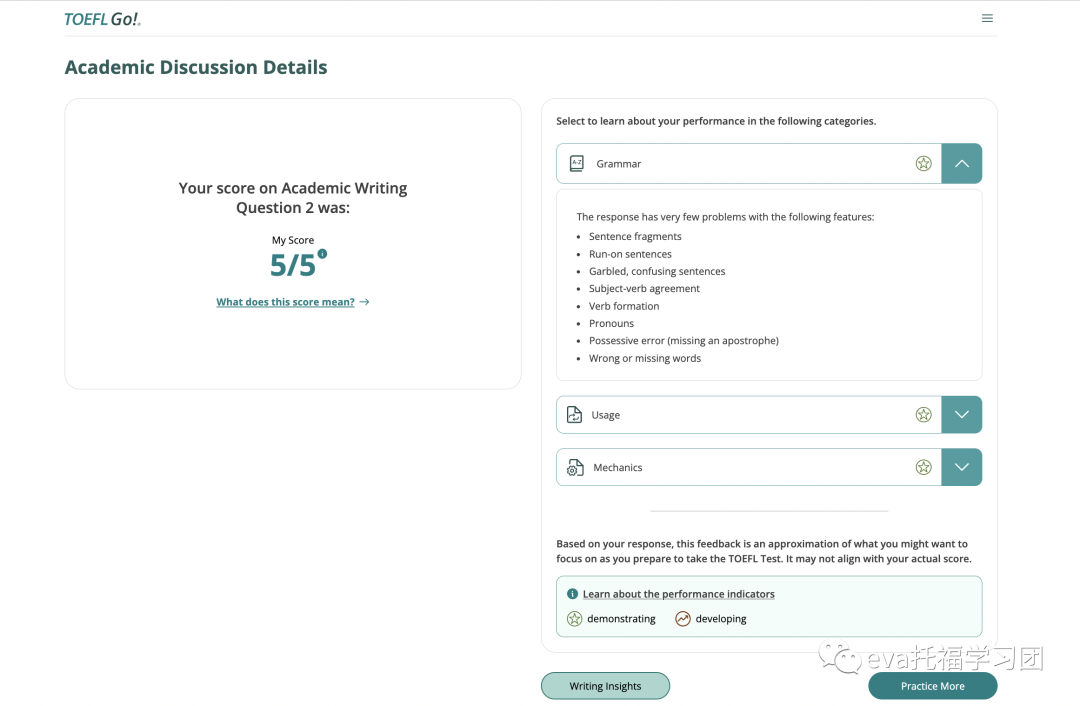Viewport: 1080px width, 706px height.
Task: Collapse the Grammar section chevron
Action: (961, 164)
